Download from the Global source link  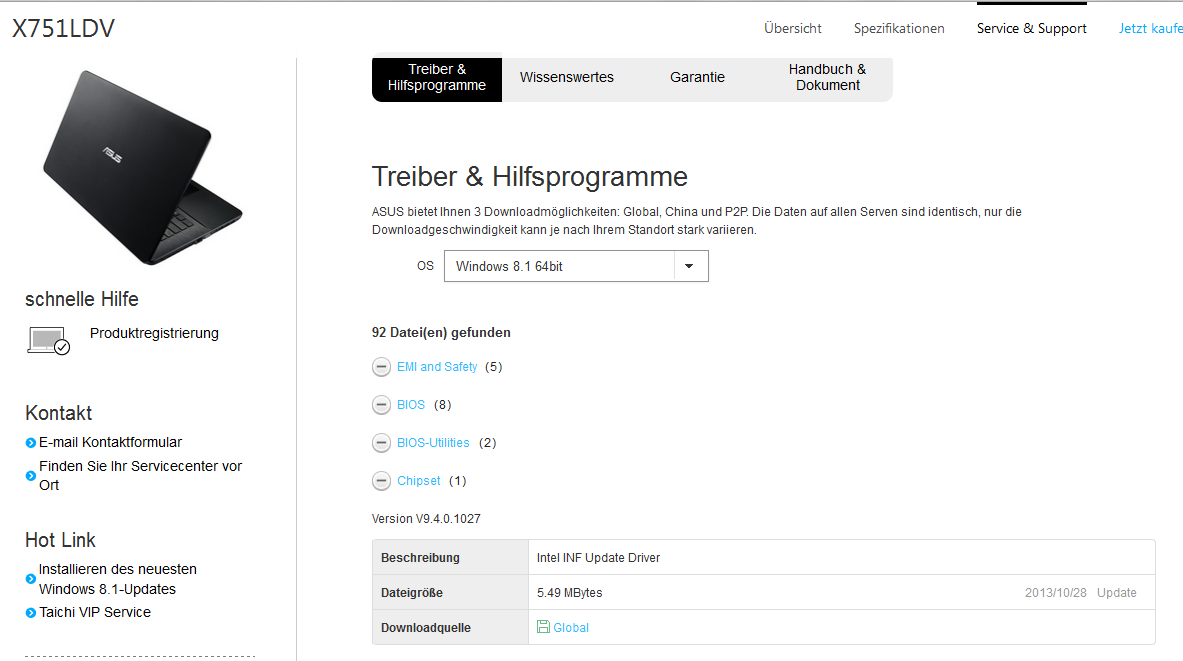pos(571,628)
